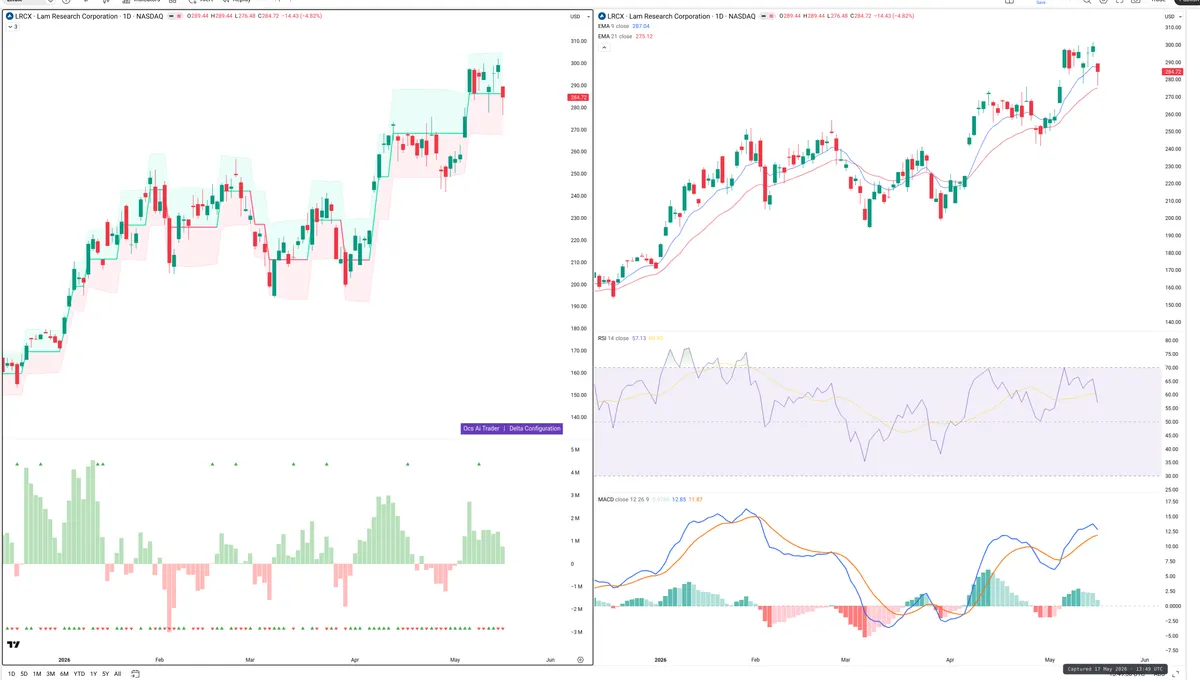
Task: Click the EMA 21 close legend
Action: point(617,36)
